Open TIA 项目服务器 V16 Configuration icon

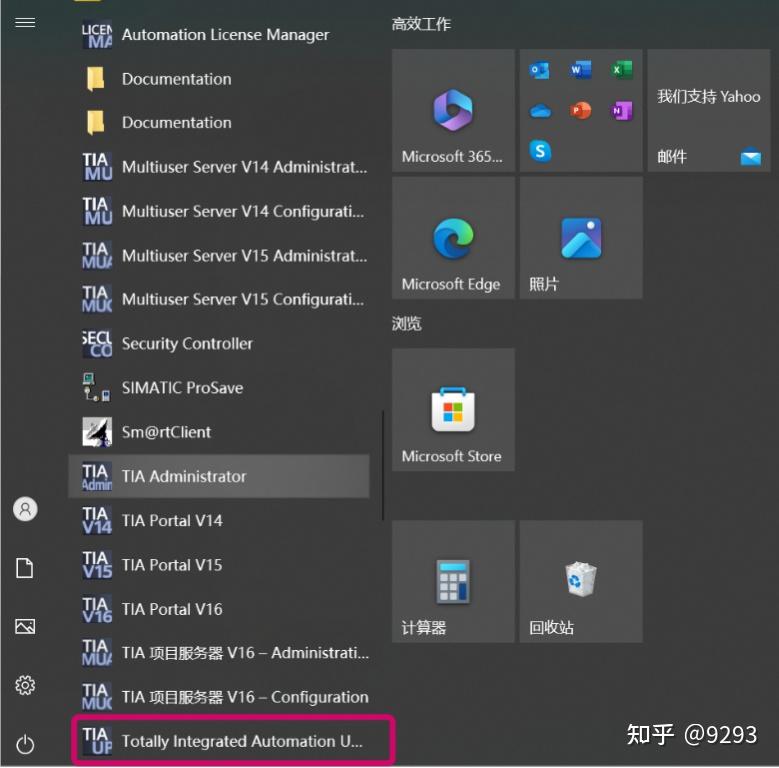[97, 696]
